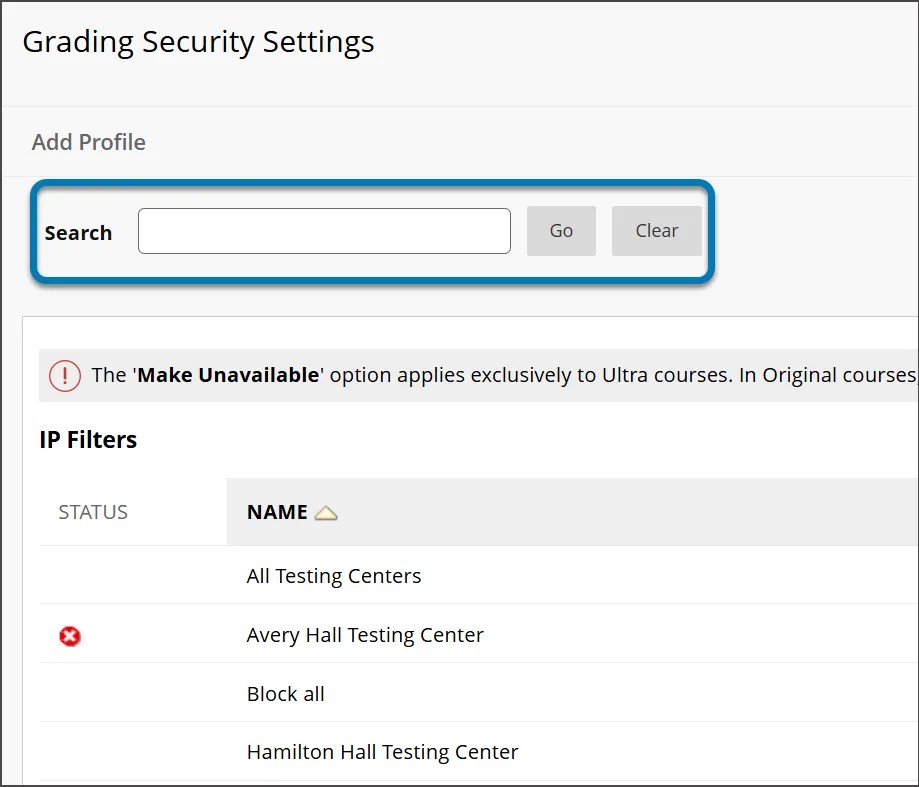Screen dimensions: 919x787
Task: Select the IP Filters section heading
Action: point(88,439)
